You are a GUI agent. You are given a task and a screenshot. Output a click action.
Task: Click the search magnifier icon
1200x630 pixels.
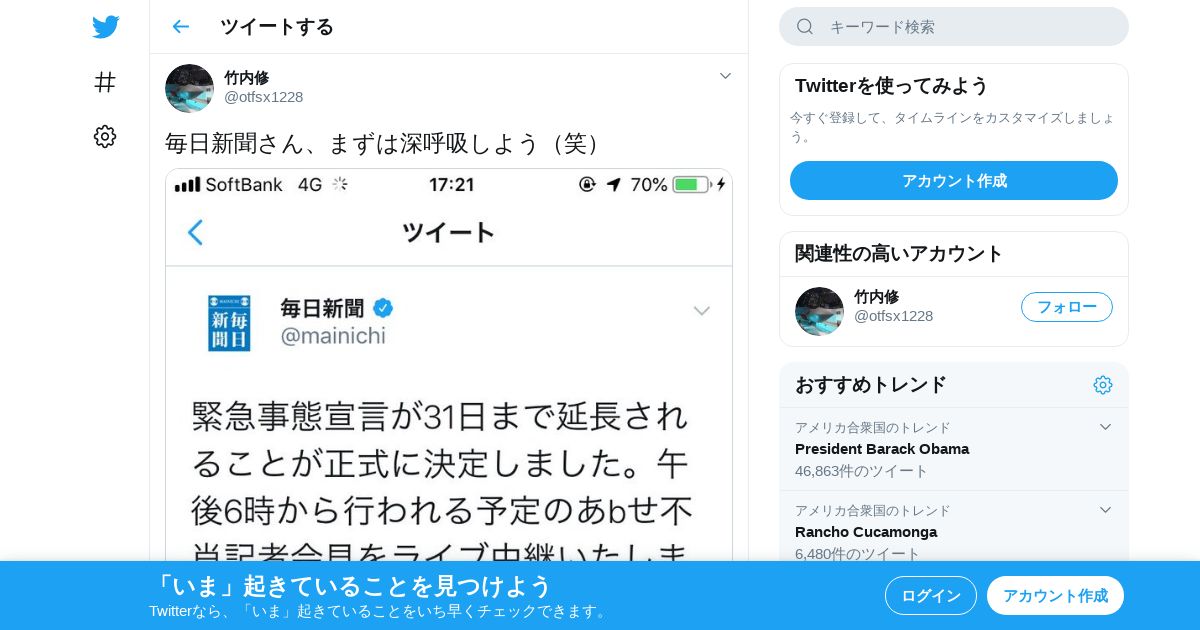[x=805, y=26]
